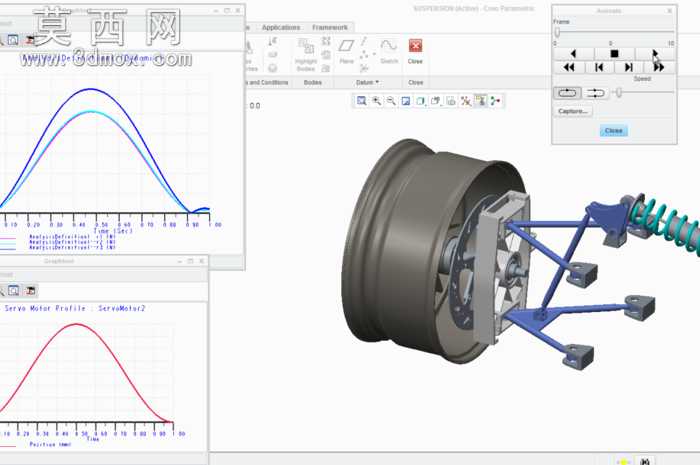The image size is (700, 465).
Task: Click the dark blue curve in upper graph
Action: pyautogui.click(x=92, y=89)
